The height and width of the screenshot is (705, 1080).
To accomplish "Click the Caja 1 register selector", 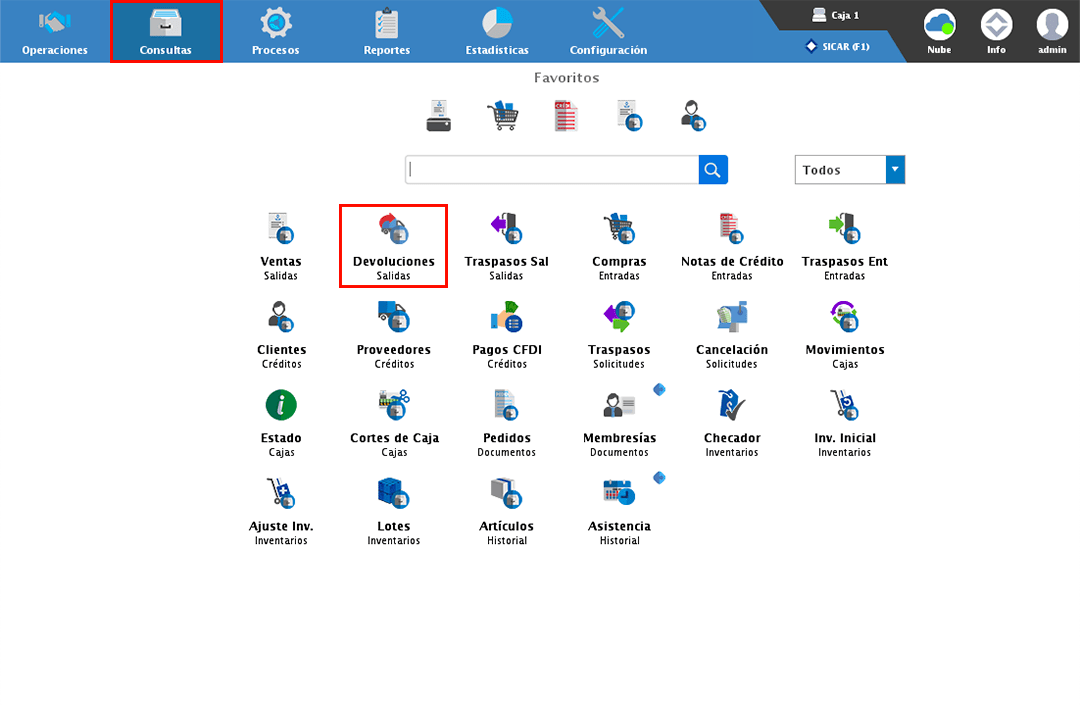I will (x=836, y=16).
